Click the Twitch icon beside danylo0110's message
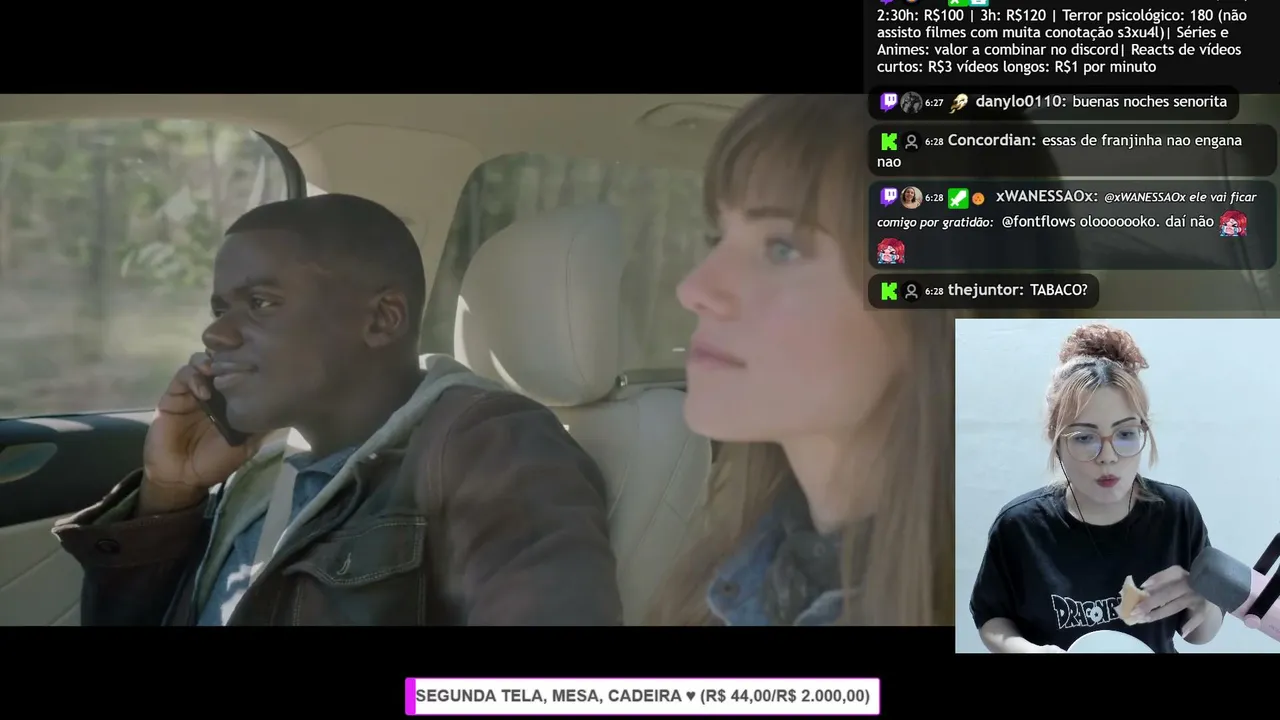 click(889, 102)
